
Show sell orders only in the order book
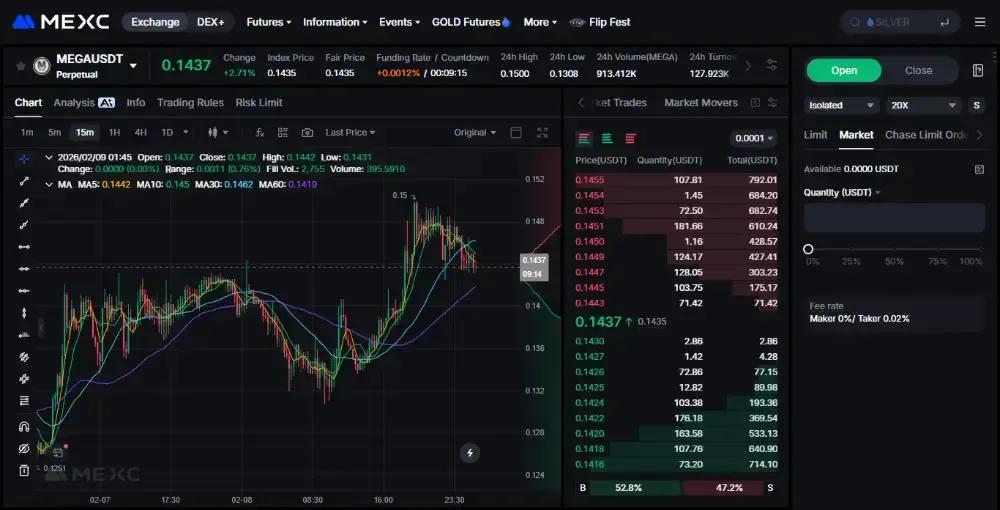click(x=630, y=138)
